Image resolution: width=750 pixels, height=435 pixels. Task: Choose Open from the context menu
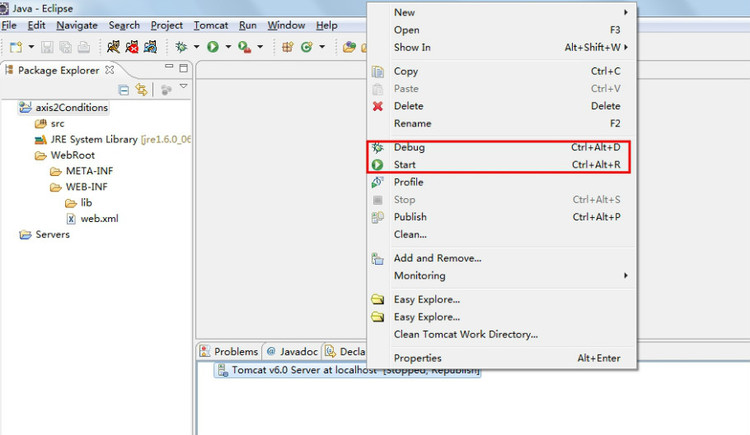[501, 30]
